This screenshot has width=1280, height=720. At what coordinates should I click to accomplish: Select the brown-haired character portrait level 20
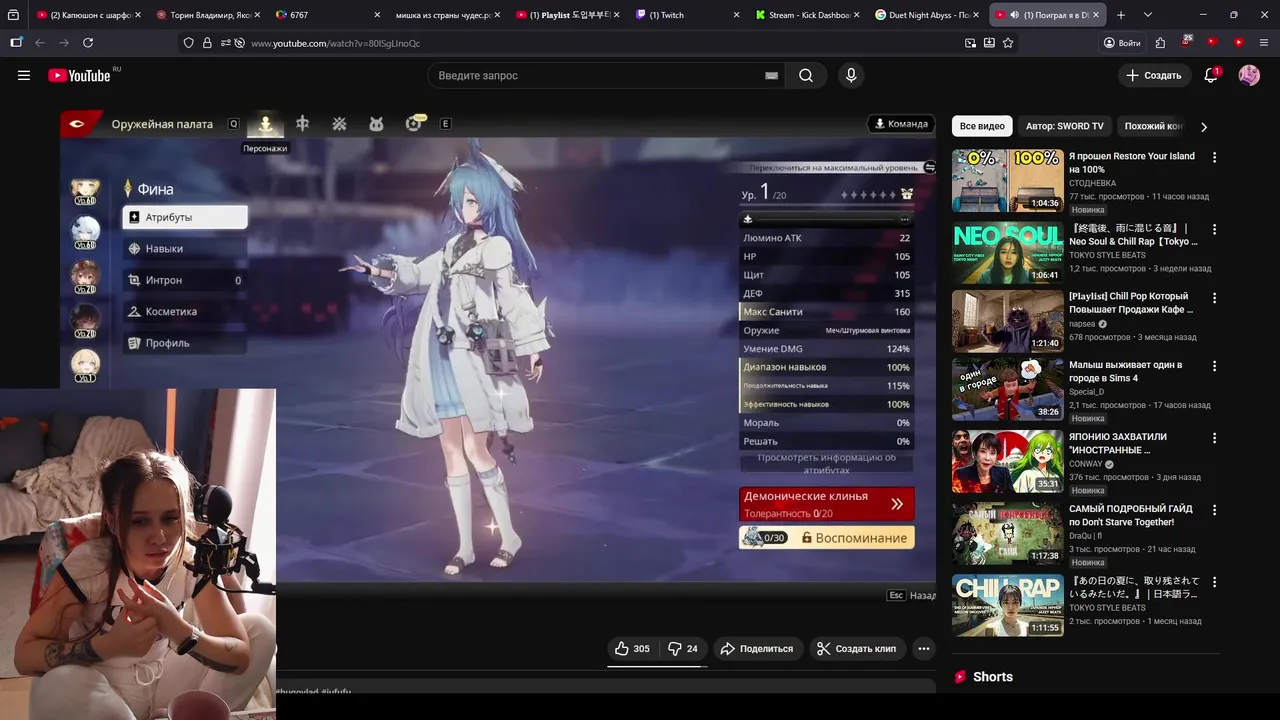tap(85, 277)
